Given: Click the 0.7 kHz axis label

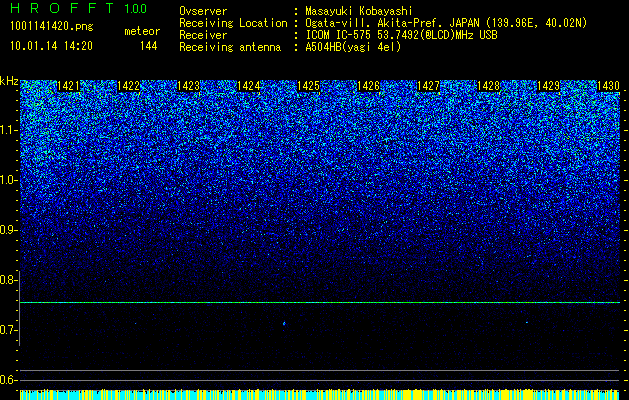Looking at the screenshot, I should point(9,330).
